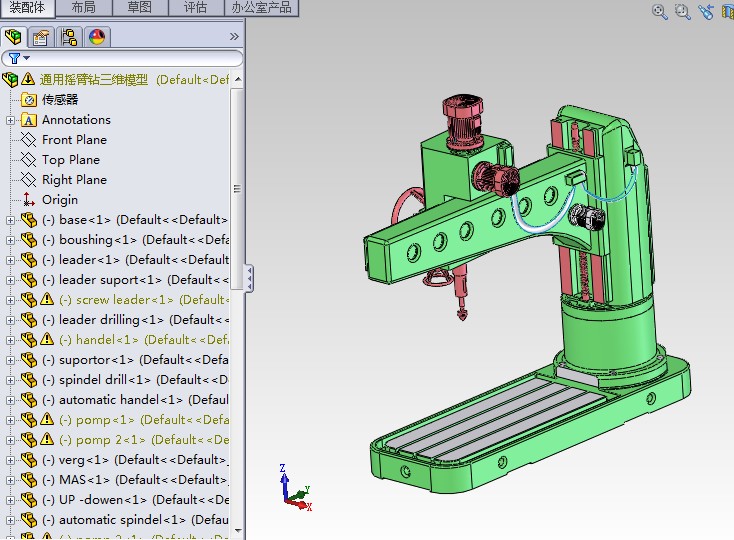
Task: Open the 评估 (Evaluate) tab
Action: [195, 8]
